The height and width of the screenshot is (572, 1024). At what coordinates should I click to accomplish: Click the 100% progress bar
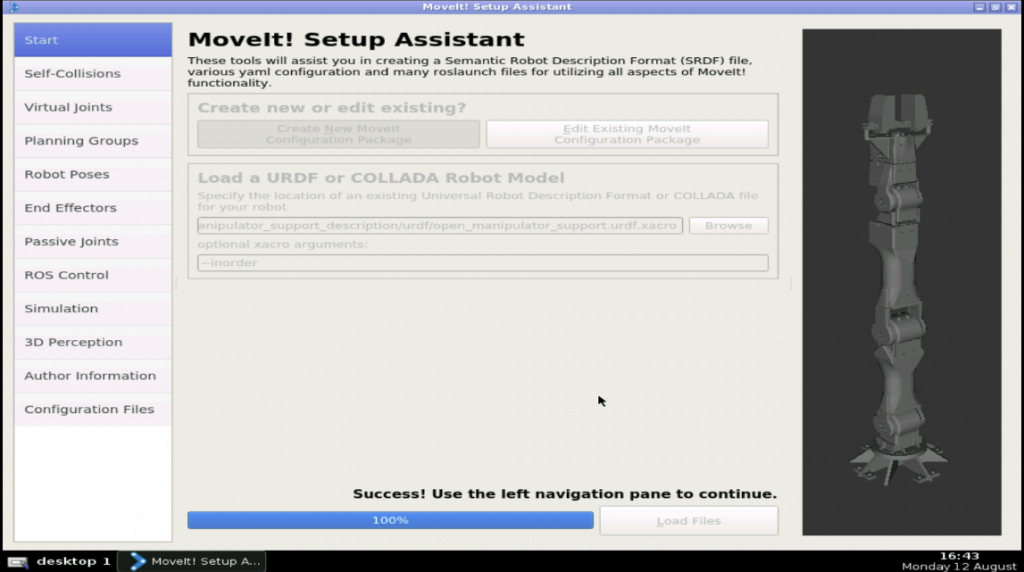tap(391, 520)
